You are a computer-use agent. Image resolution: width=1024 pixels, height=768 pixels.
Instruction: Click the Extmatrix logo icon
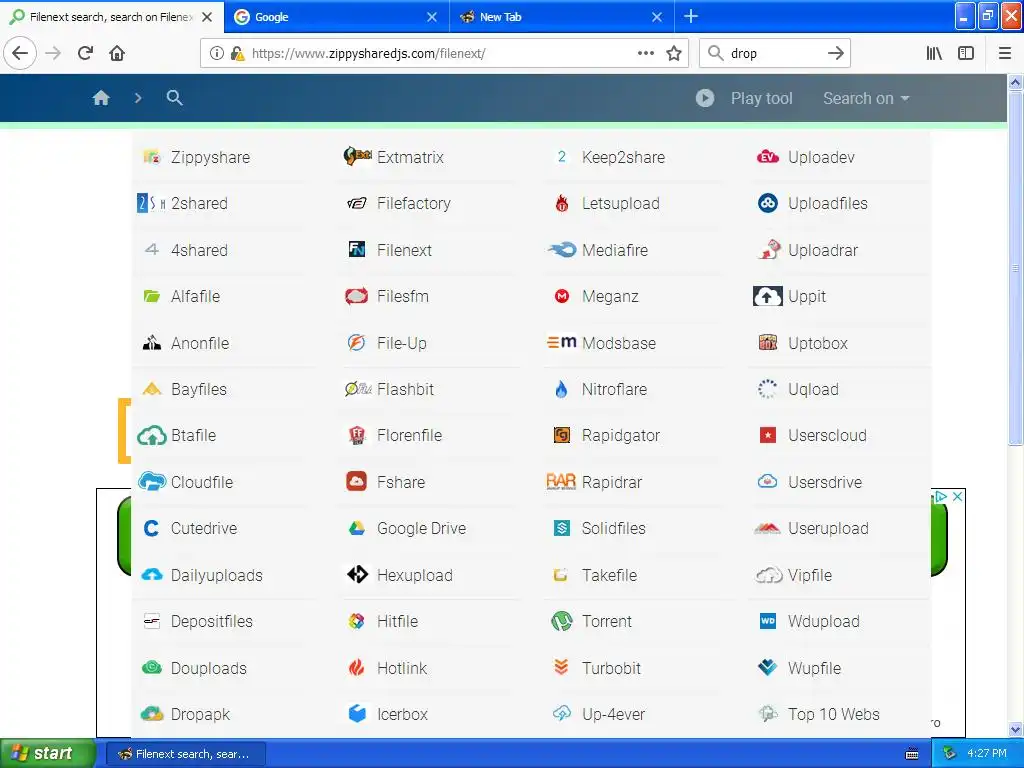point(357,157)
